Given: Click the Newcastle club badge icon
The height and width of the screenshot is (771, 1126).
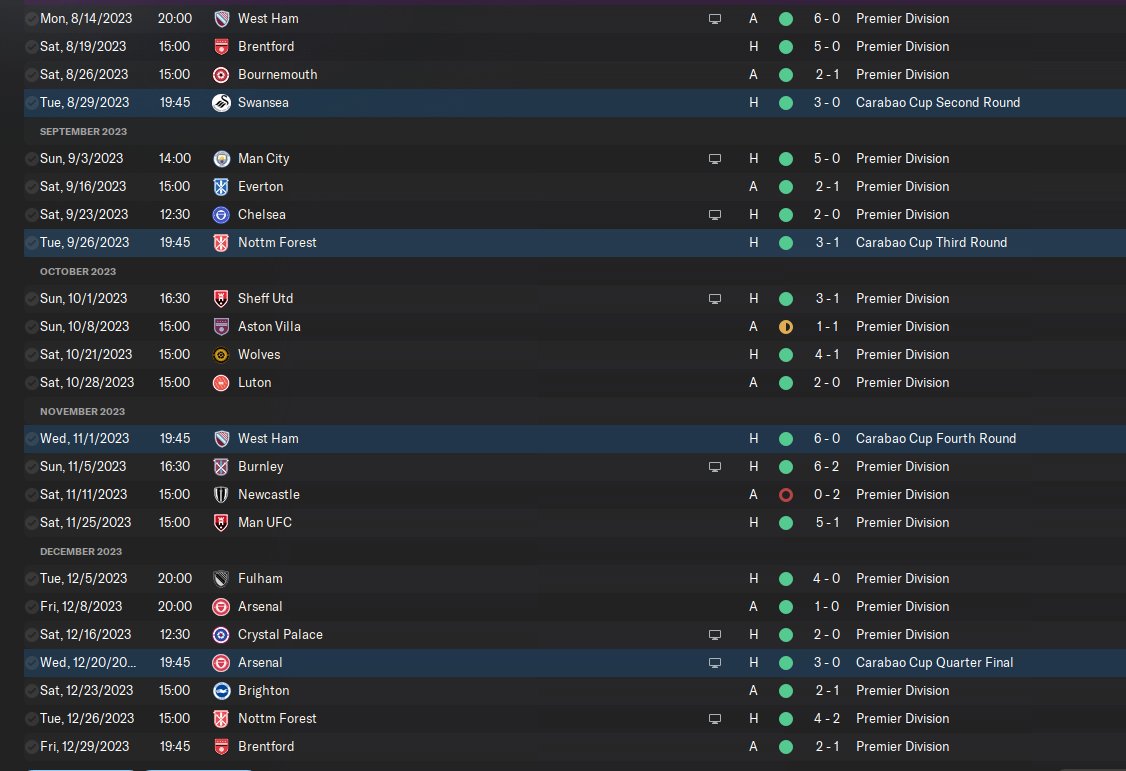Looking at the screenshot, I should tap(221, 495).
